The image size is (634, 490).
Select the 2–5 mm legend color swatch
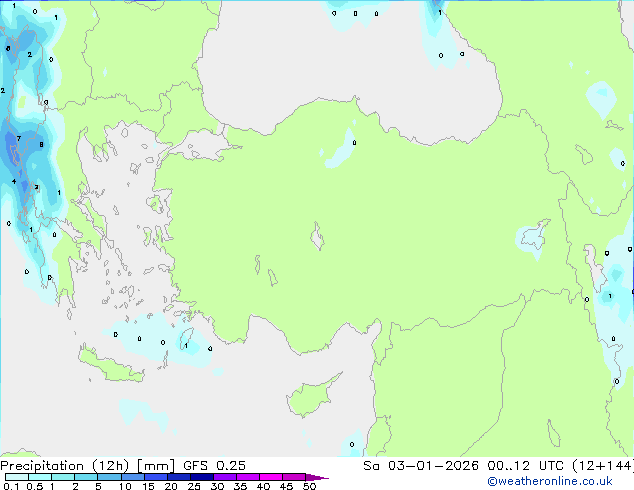tap(86, 477)
